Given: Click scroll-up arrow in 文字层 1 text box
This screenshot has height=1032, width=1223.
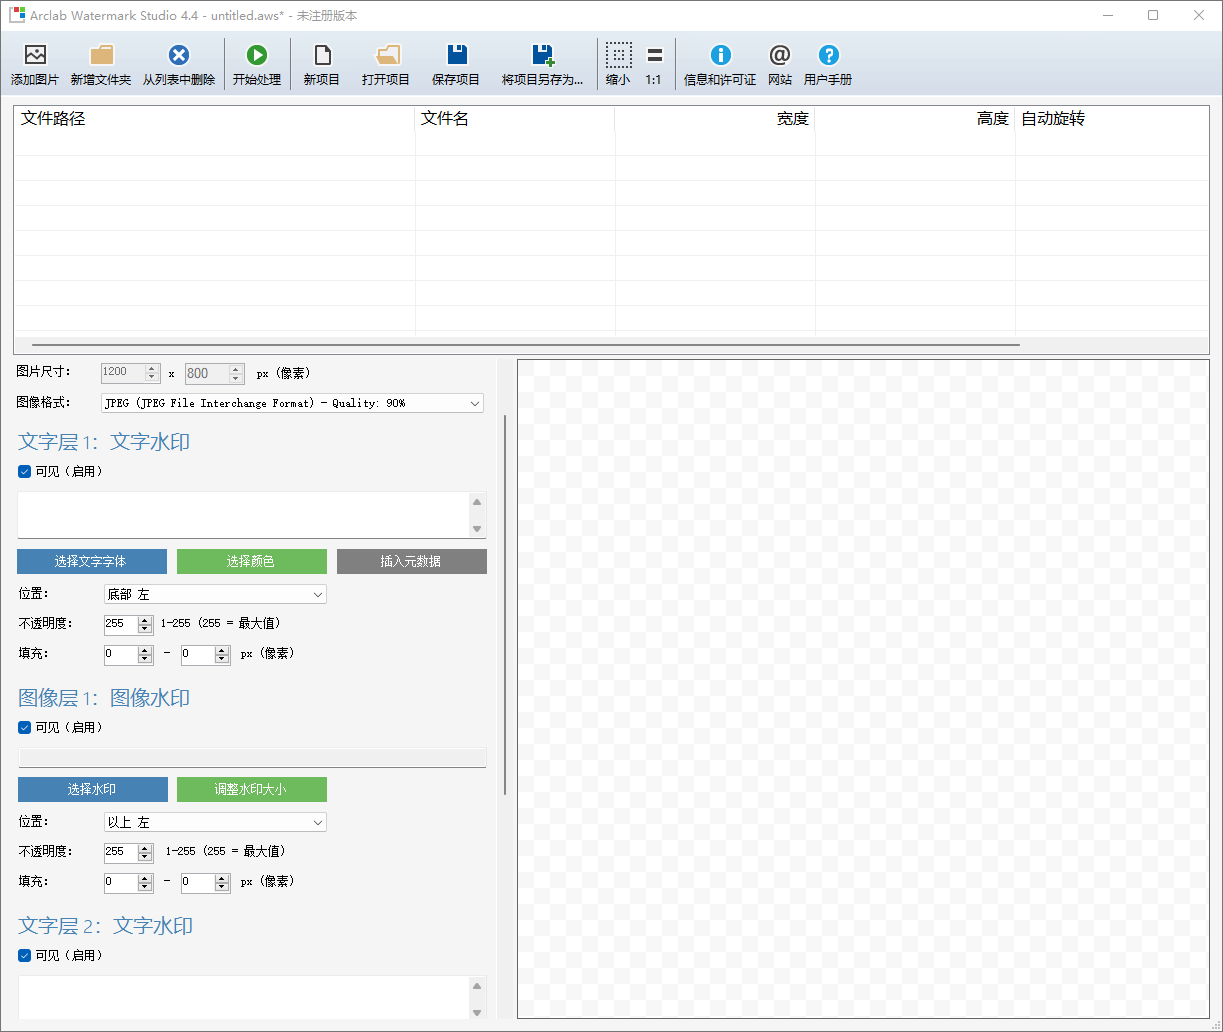Looking at the screenshot, I should coord(477,502).
